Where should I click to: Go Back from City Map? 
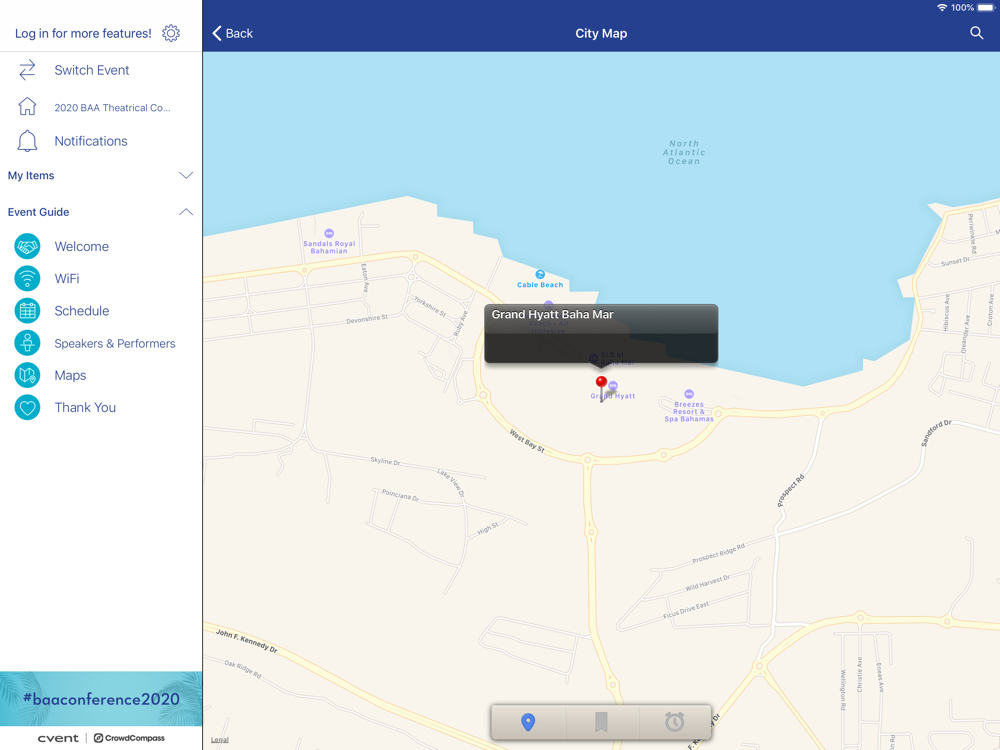233,33
